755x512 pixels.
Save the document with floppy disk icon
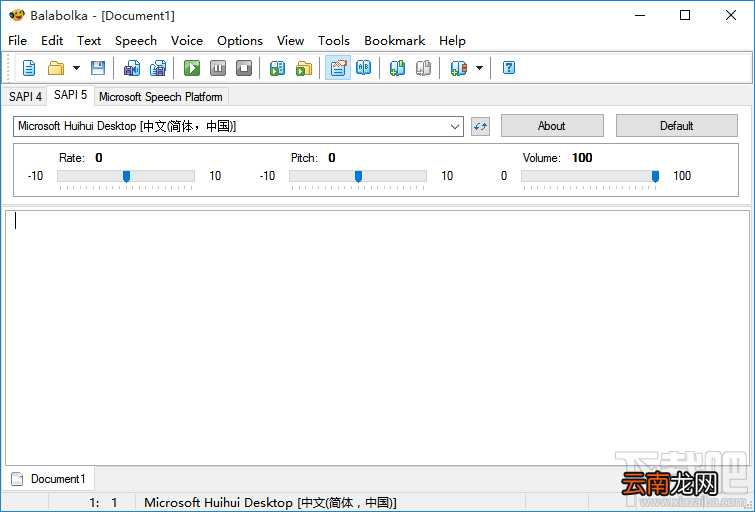click(98, 68)
